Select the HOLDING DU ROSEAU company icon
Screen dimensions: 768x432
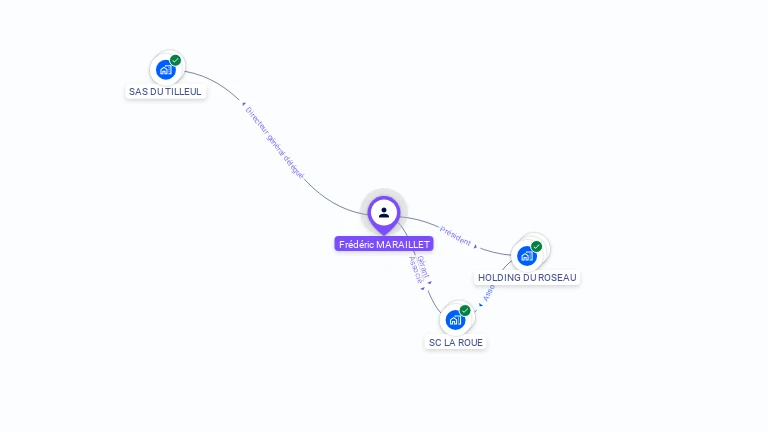click(x=527, y=256)
